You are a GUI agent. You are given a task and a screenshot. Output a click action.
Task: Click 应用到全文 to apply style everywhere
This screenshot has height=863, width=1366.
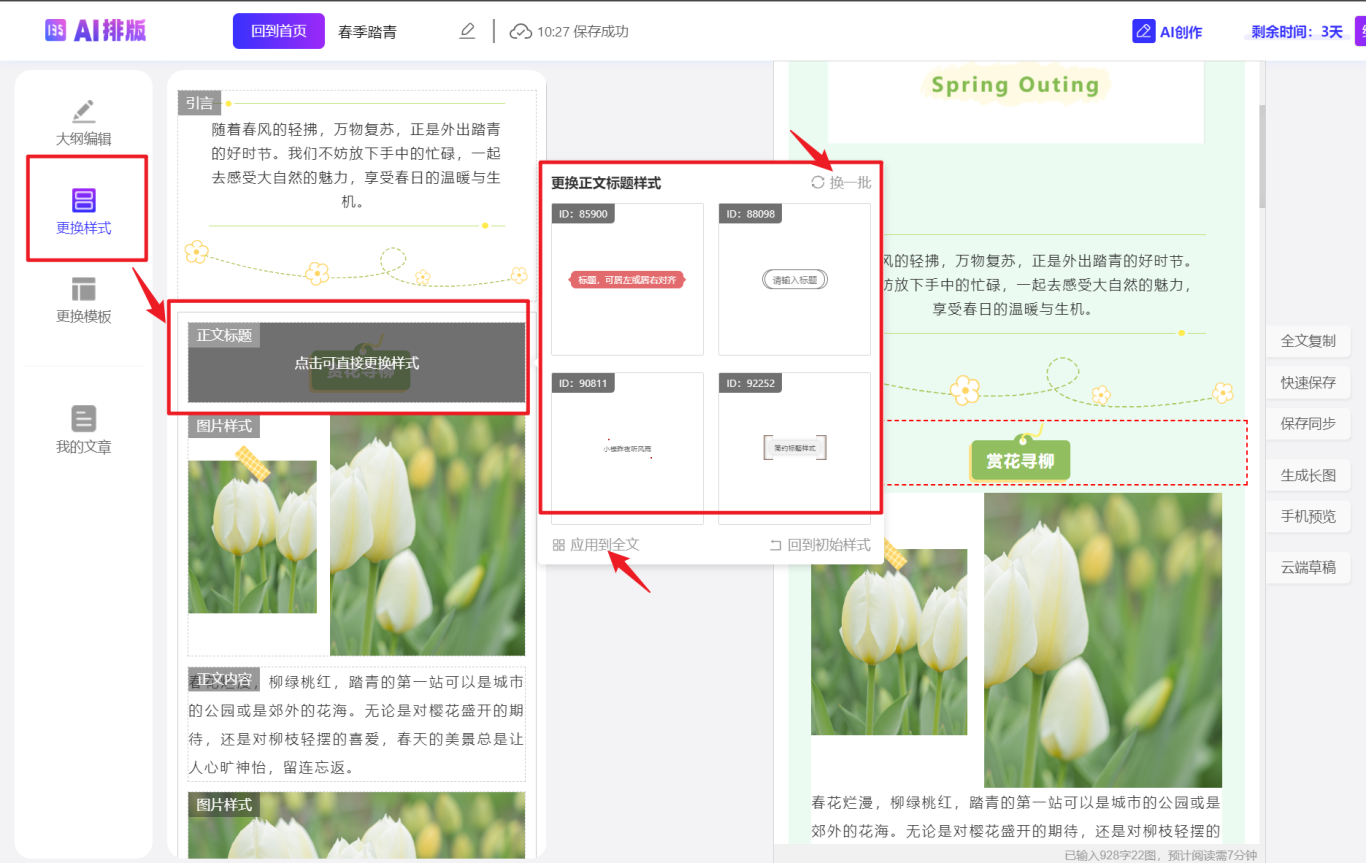[x=596, y=545]
